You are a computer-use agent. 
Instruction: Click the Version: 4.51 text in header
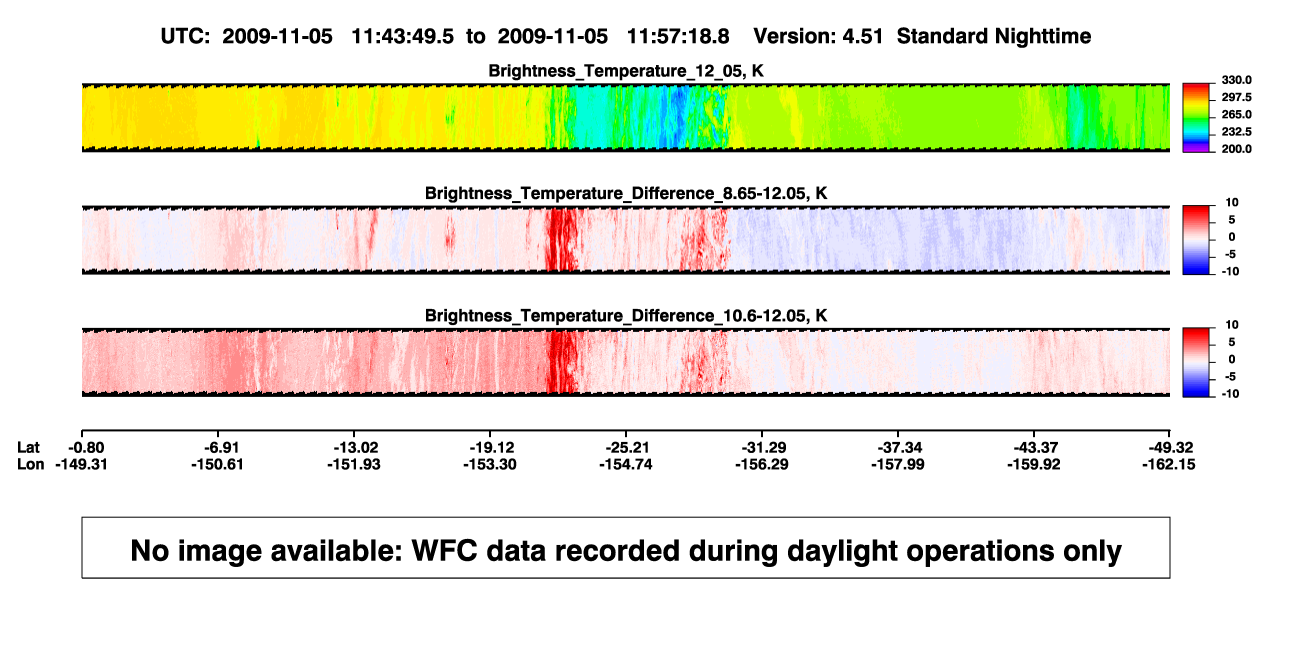click(x=820, y=37)
